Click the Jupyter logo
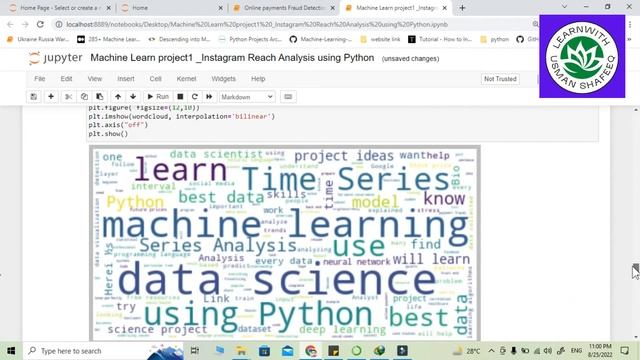Screen dimensions: 640x360 (x=56, y=58)
